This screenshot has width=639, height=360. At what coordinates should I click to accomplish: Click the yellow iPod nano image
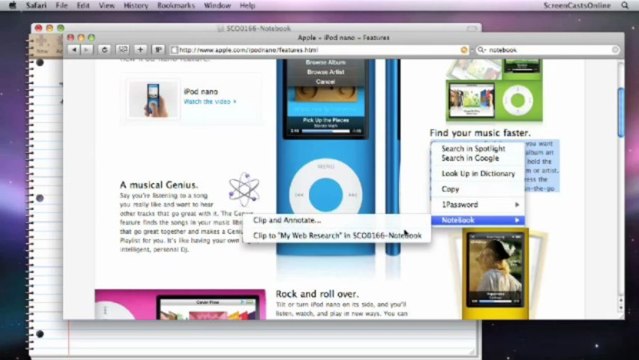[x=496, y=274]
